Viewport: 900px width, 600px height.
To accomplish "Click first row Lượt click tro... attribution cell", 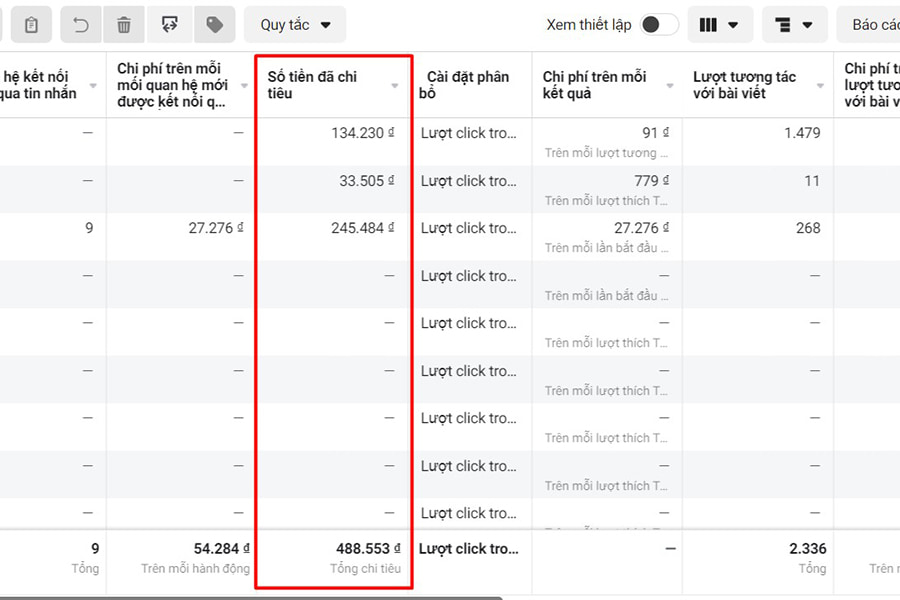I will 469,133.
